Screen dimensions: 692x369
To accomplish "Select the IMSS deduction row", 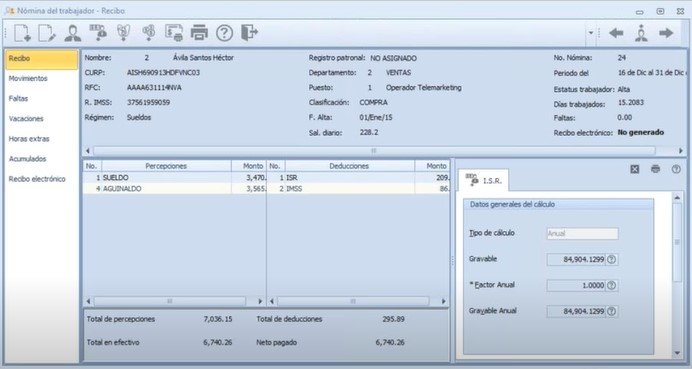I will click(x=358, y=189).
